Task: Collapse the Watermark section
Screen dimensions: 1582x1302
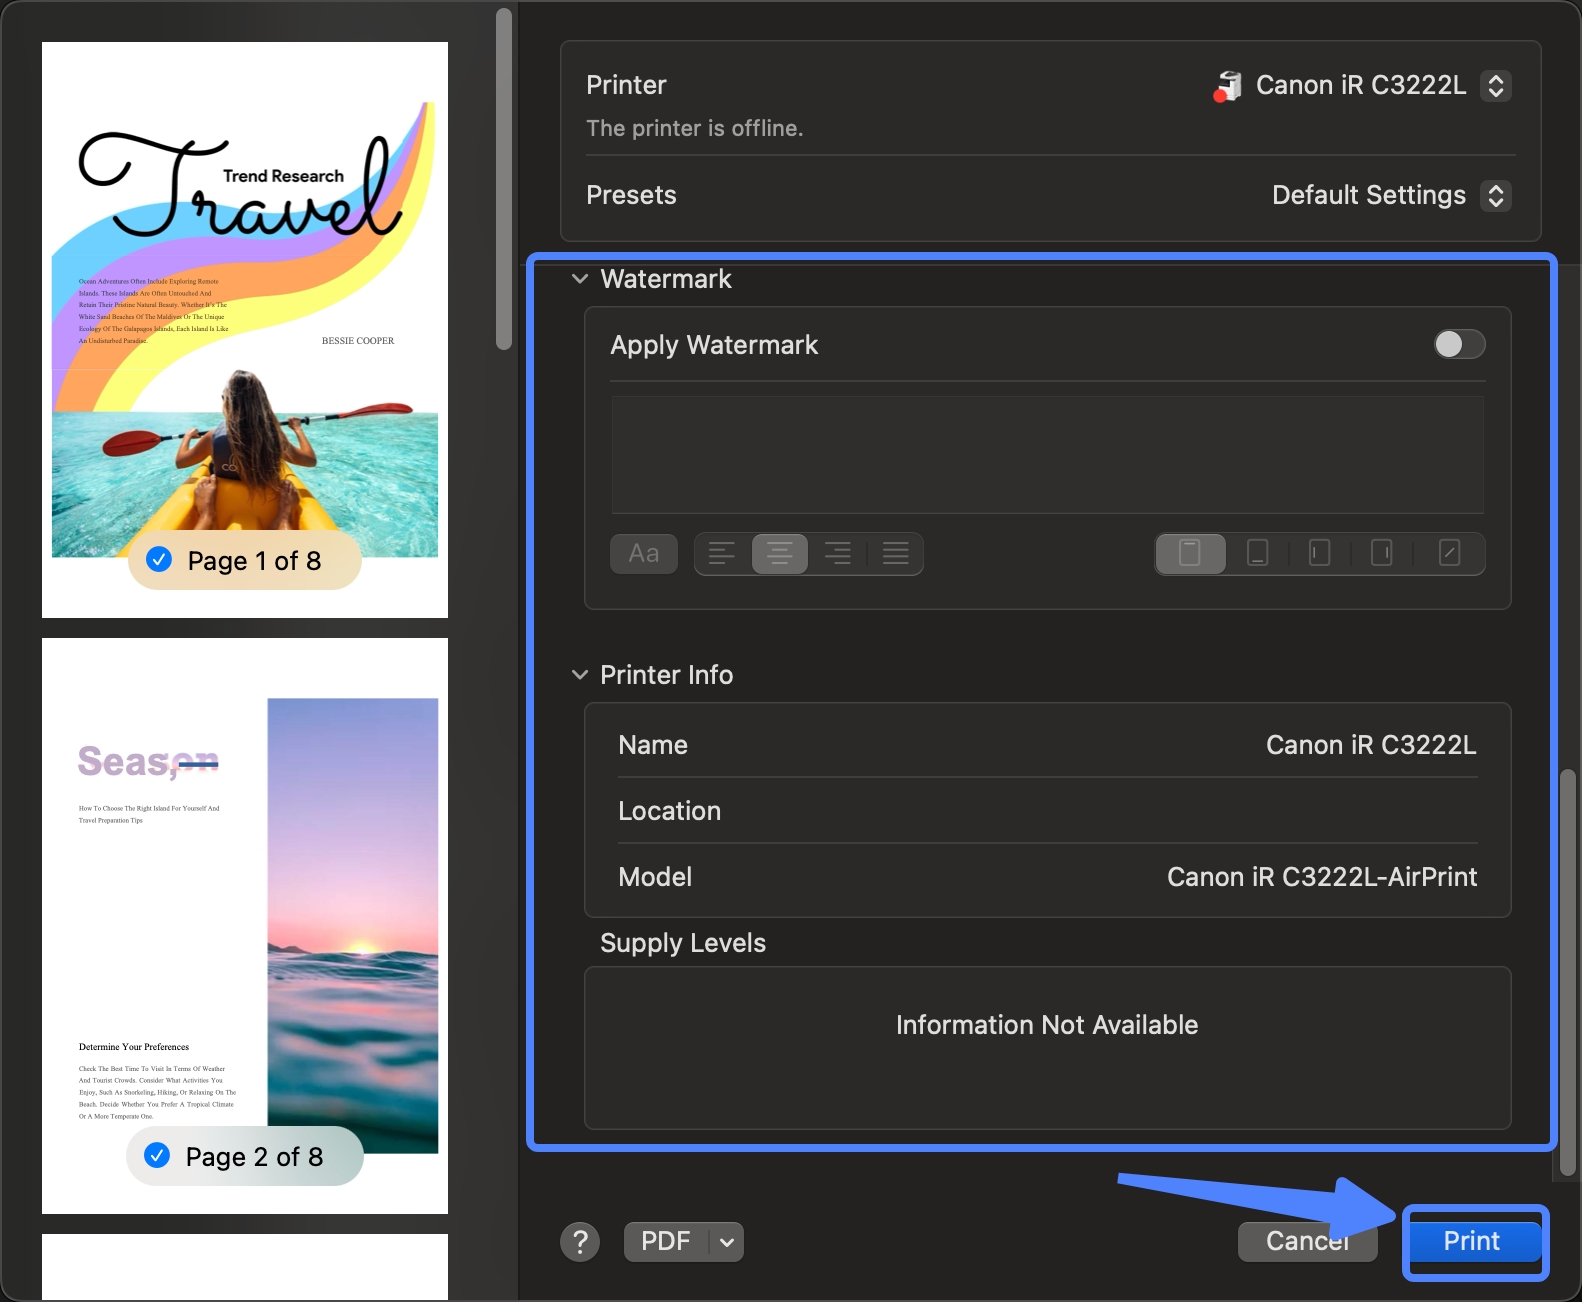Action: pyautogui.click(x=579, y=279)
